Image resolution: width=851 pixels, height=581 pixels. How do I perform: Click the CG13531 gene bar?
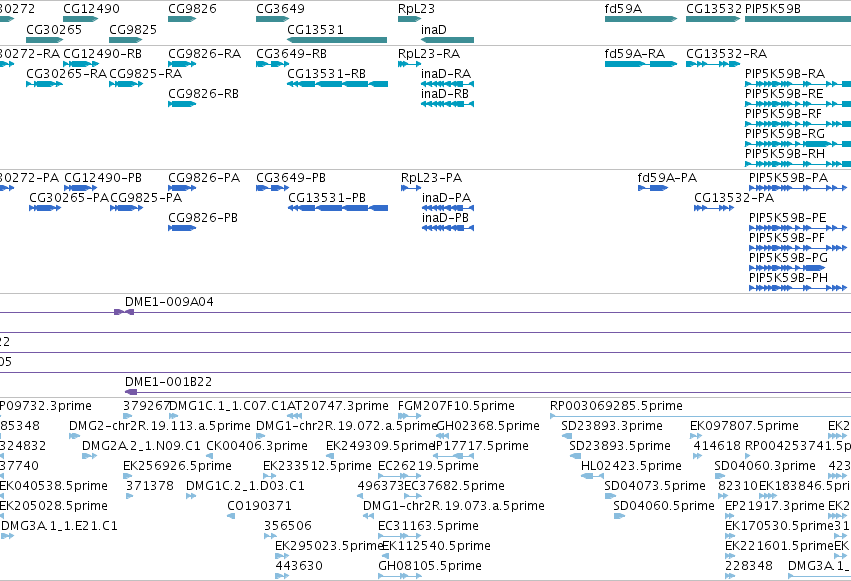tap(337, 40)
